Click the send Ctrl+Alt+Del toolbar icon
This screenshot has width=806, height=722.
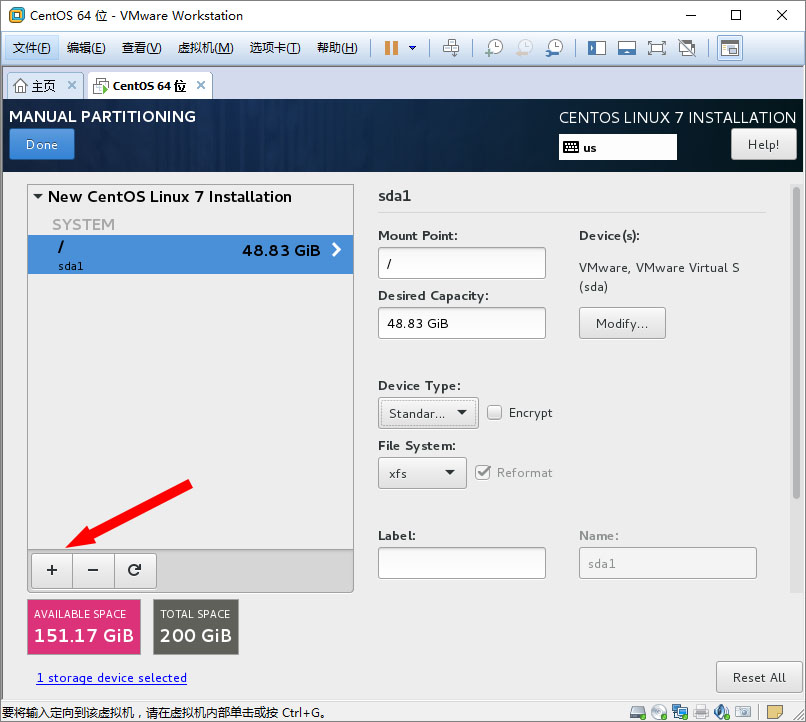click(x=451, y=48)
